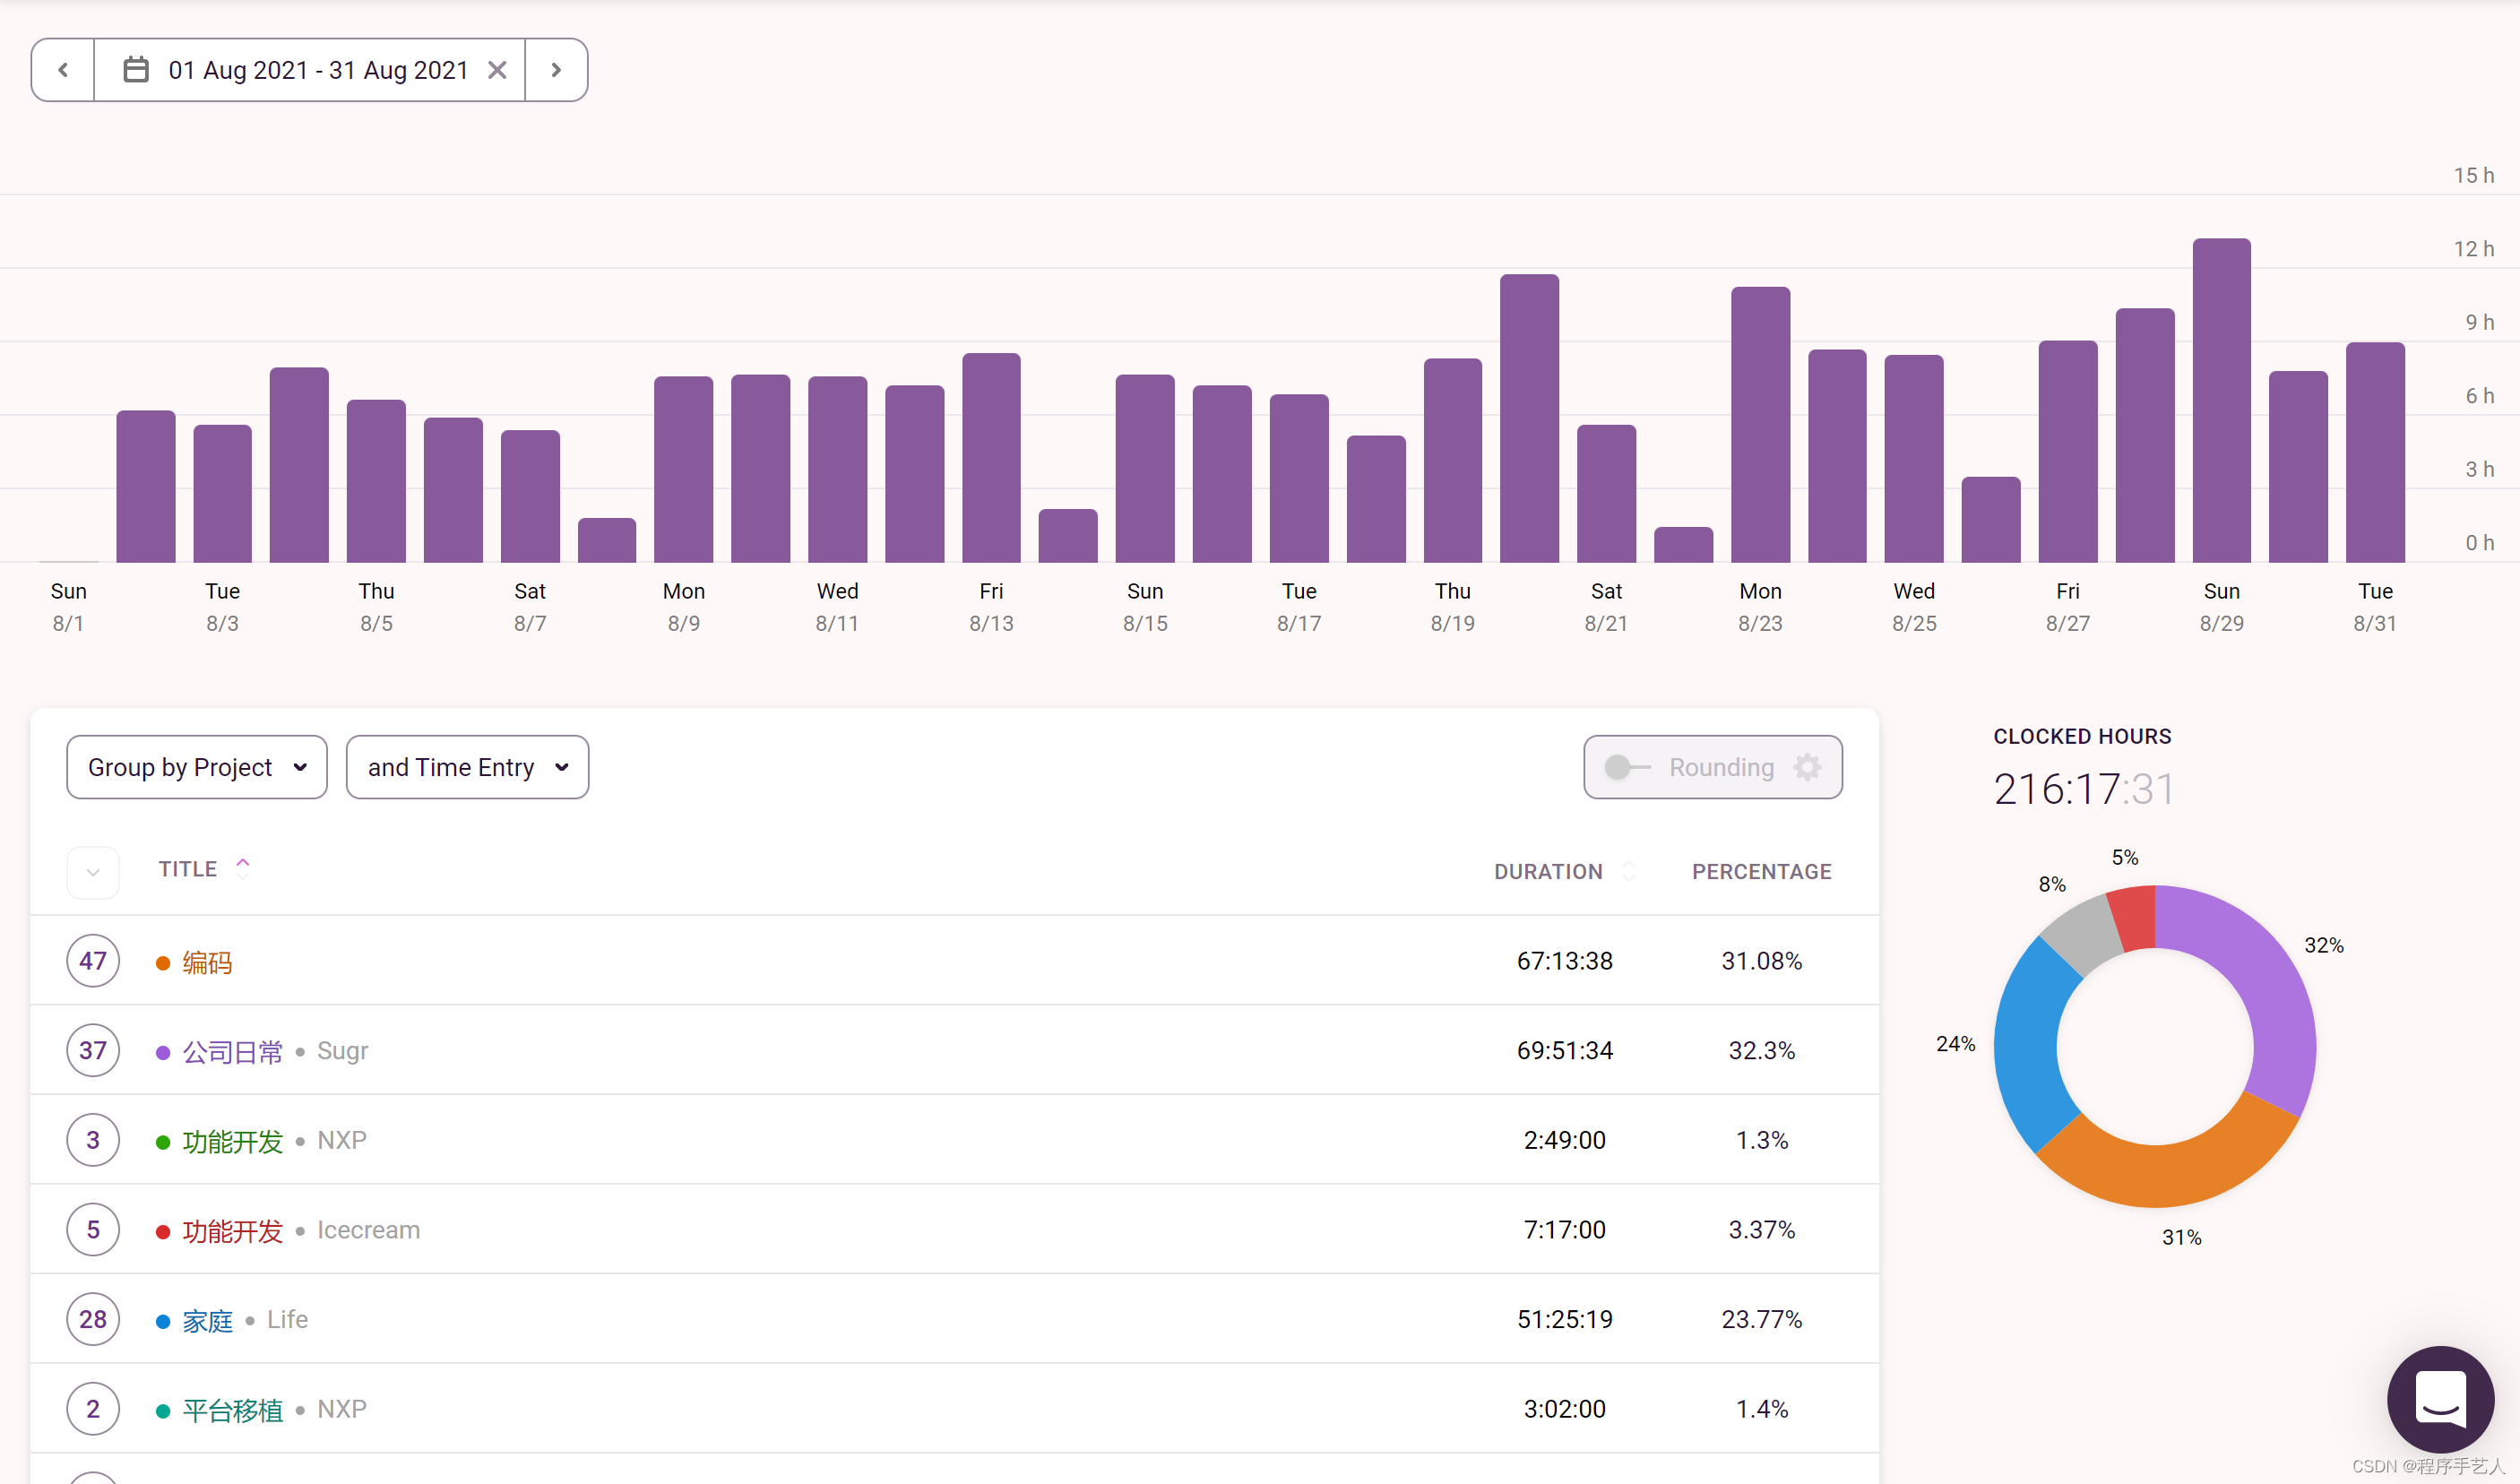Open the 公司日常 project title
This screenshot has width=2520, height=1484.
coord(232,1052)
